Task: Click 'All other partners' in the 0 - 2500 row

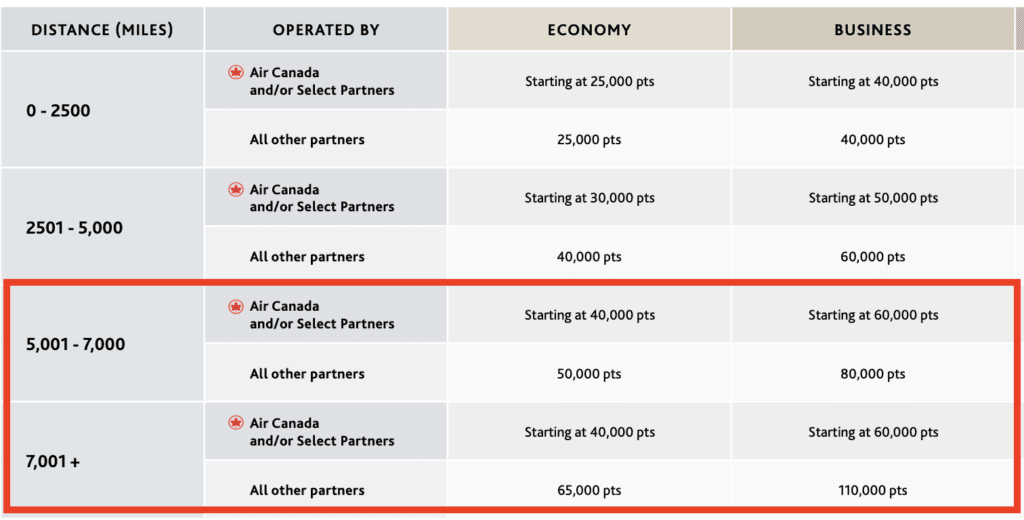Action: (x=307, y=140)
